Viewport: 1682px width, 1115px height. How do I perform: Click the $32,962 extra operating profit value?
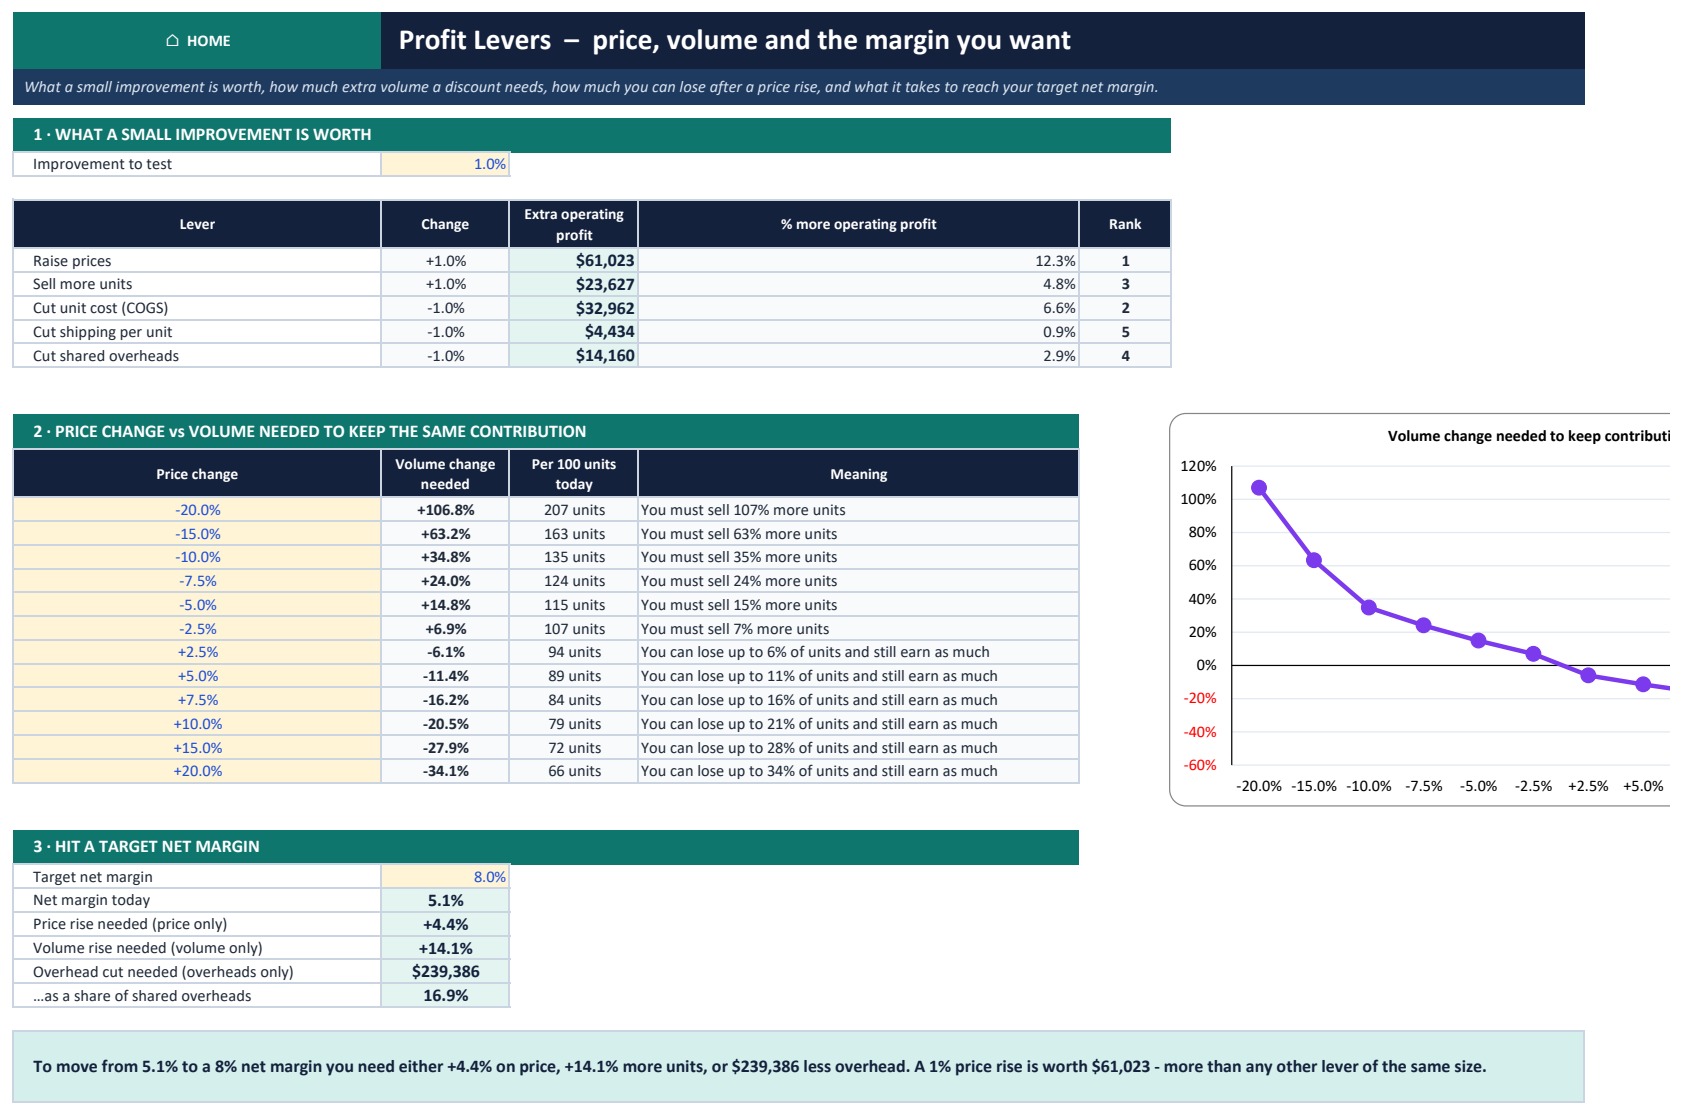[573, 308]
